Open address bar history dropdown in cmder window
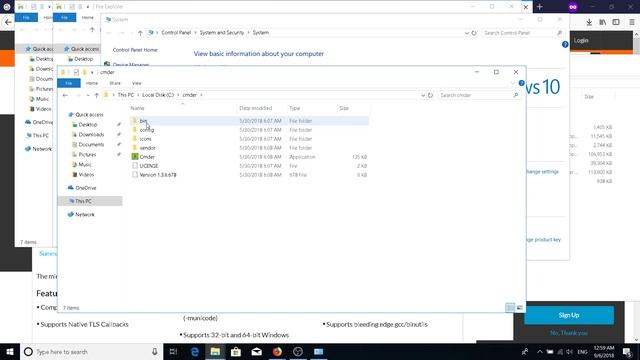Image resolution: width=640 pixels, height=360 pixels. (423, 95)
